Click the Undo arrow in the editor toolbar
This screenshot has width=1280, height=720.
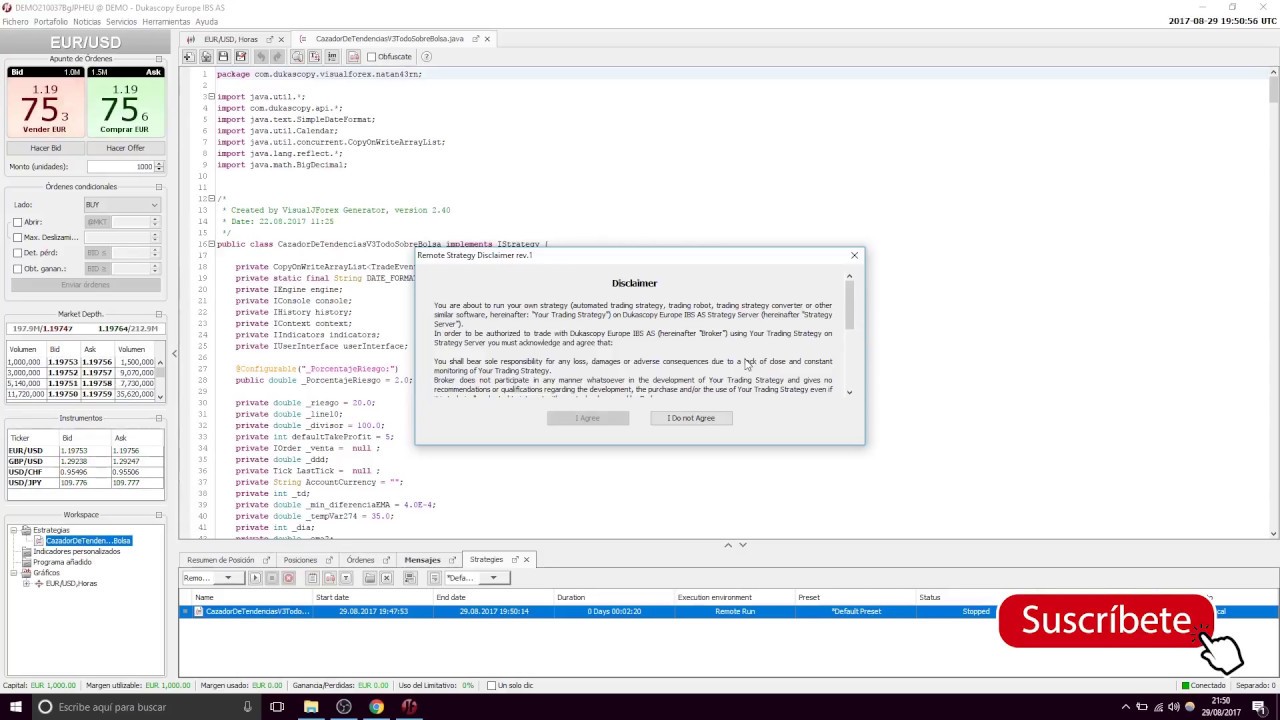[x=260, y=57]
